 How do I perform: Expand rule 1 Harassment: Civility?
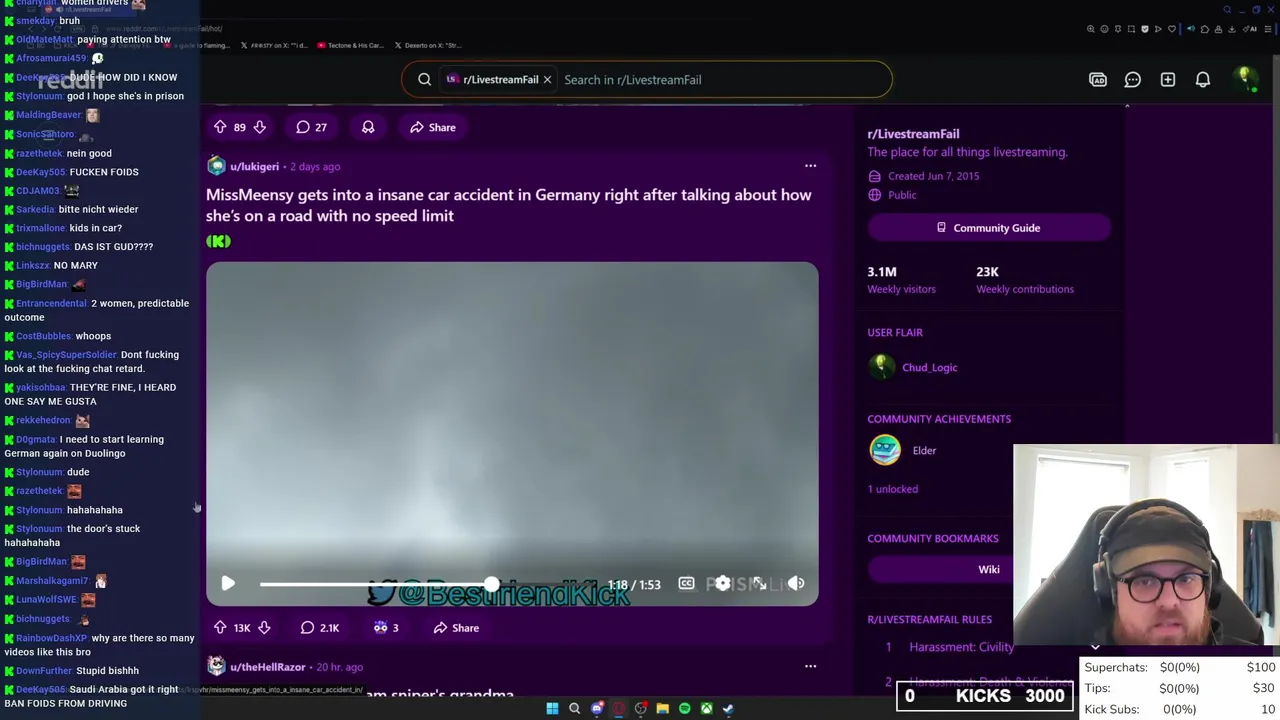962,647
